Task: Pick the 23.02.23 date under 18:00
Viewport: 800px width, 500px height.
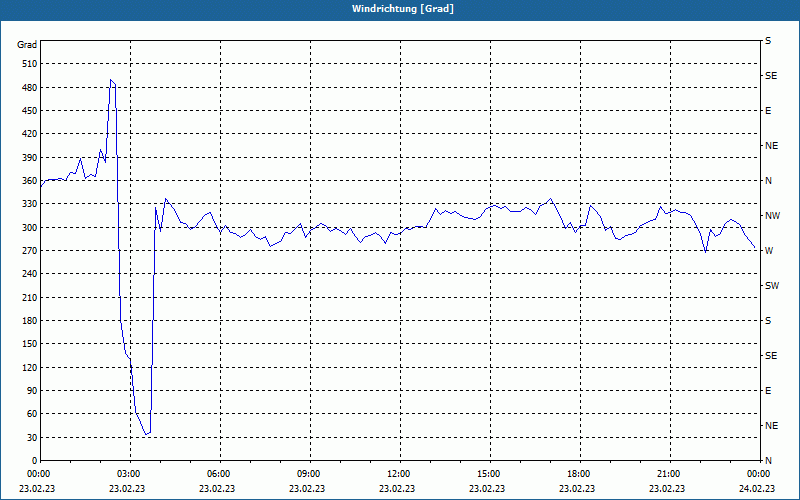Action: tap(577, 489)
